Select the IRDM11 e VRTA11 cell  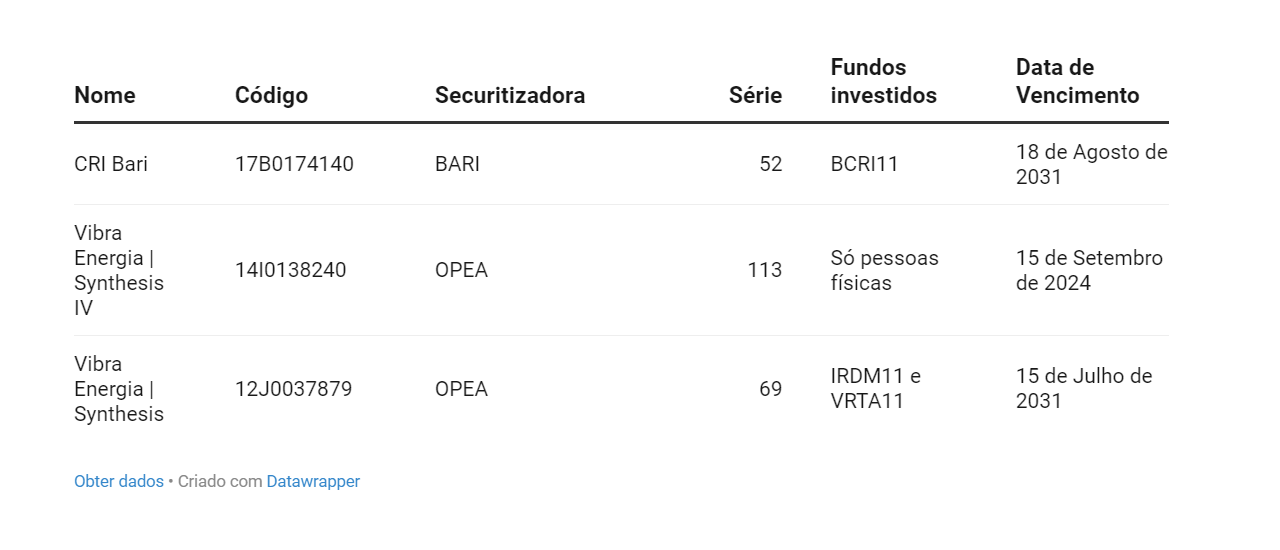tap(876, 389)
